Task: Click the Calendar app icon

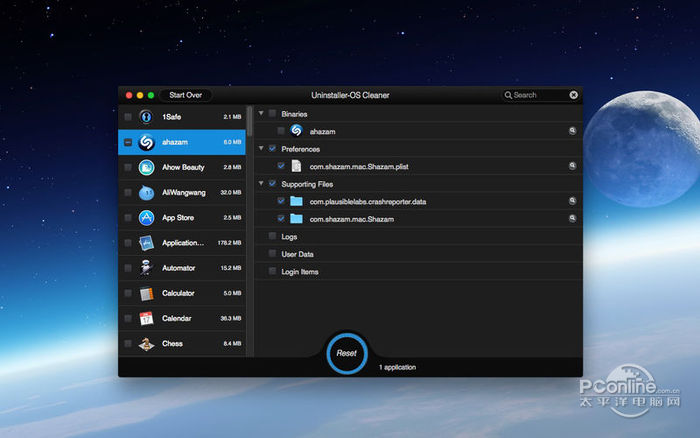Action: (x=146, y=318)
